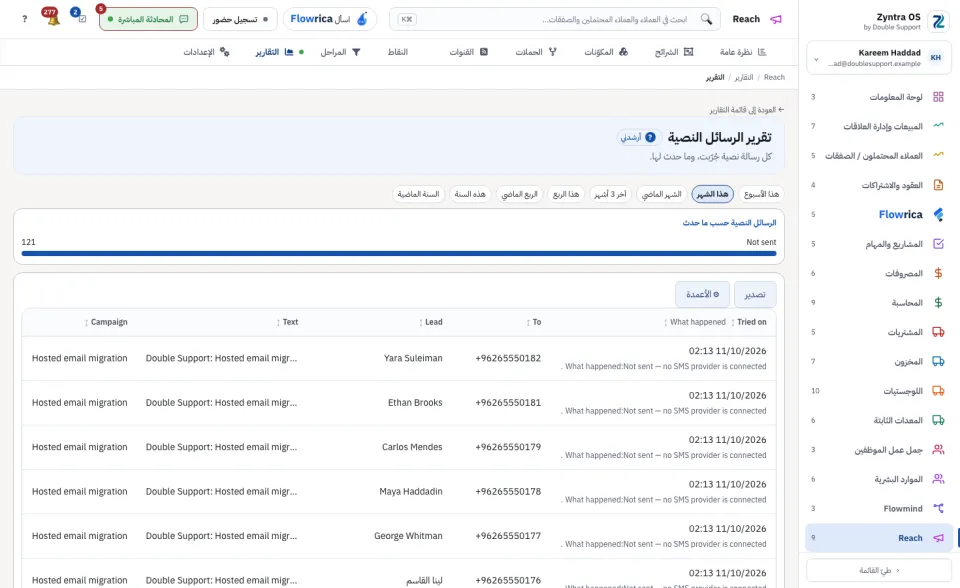Open الشرائح tab

point(673,52)
